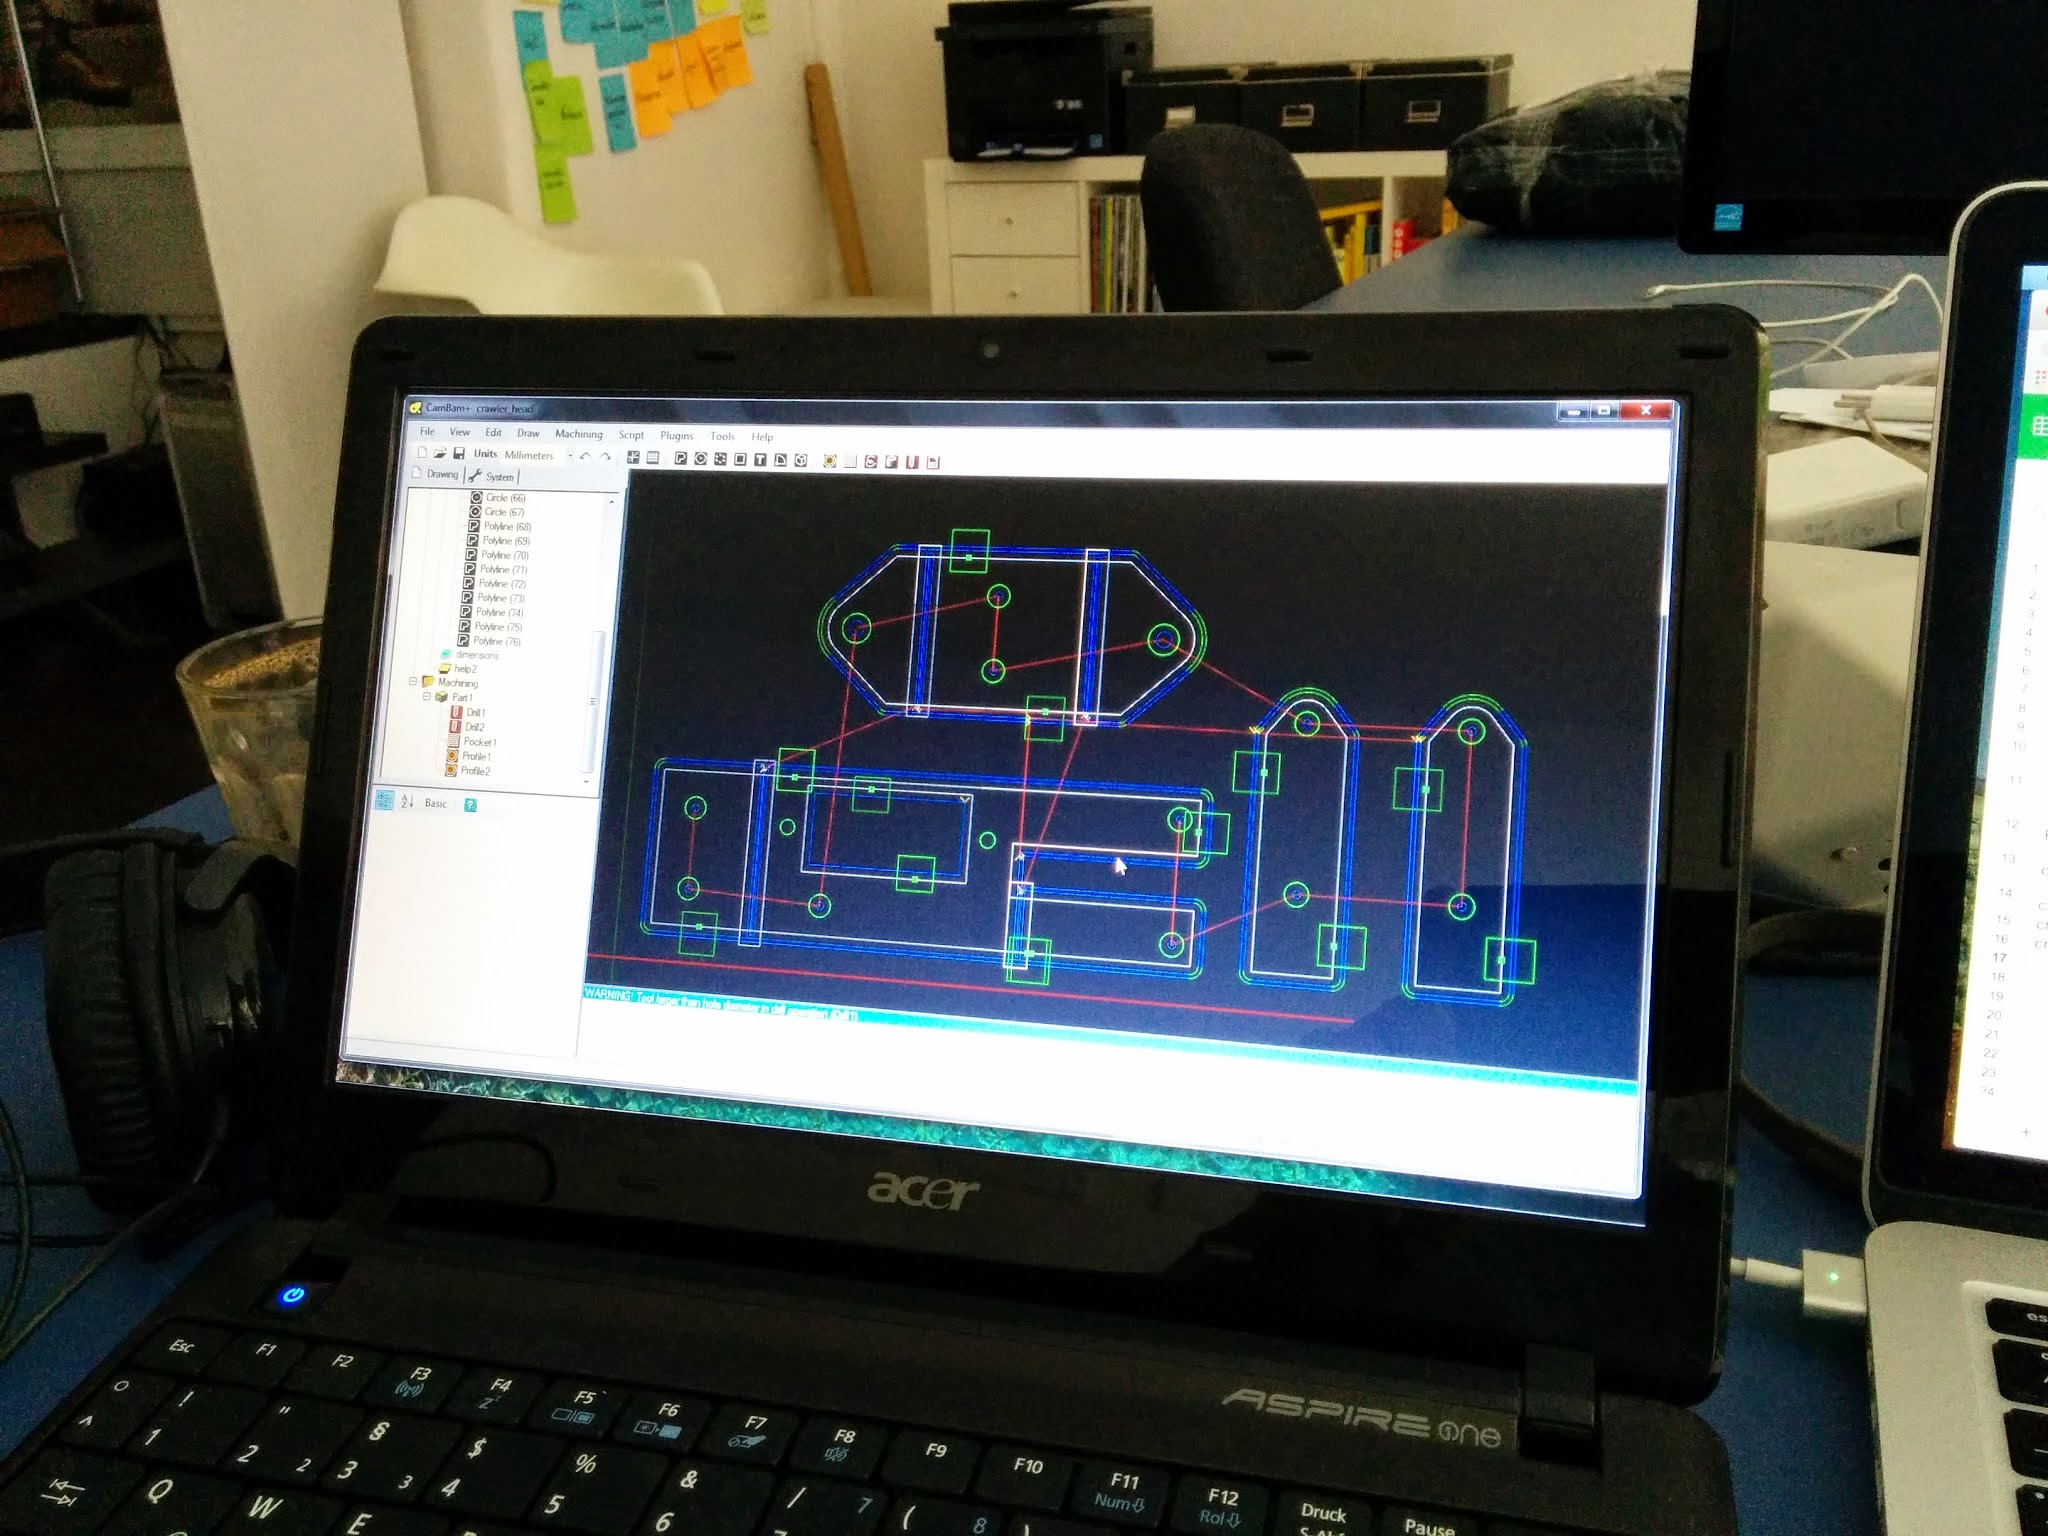Toggle the grid display toolbar icon
This screenshot has height=1536, width=2048.
point(652,457)
